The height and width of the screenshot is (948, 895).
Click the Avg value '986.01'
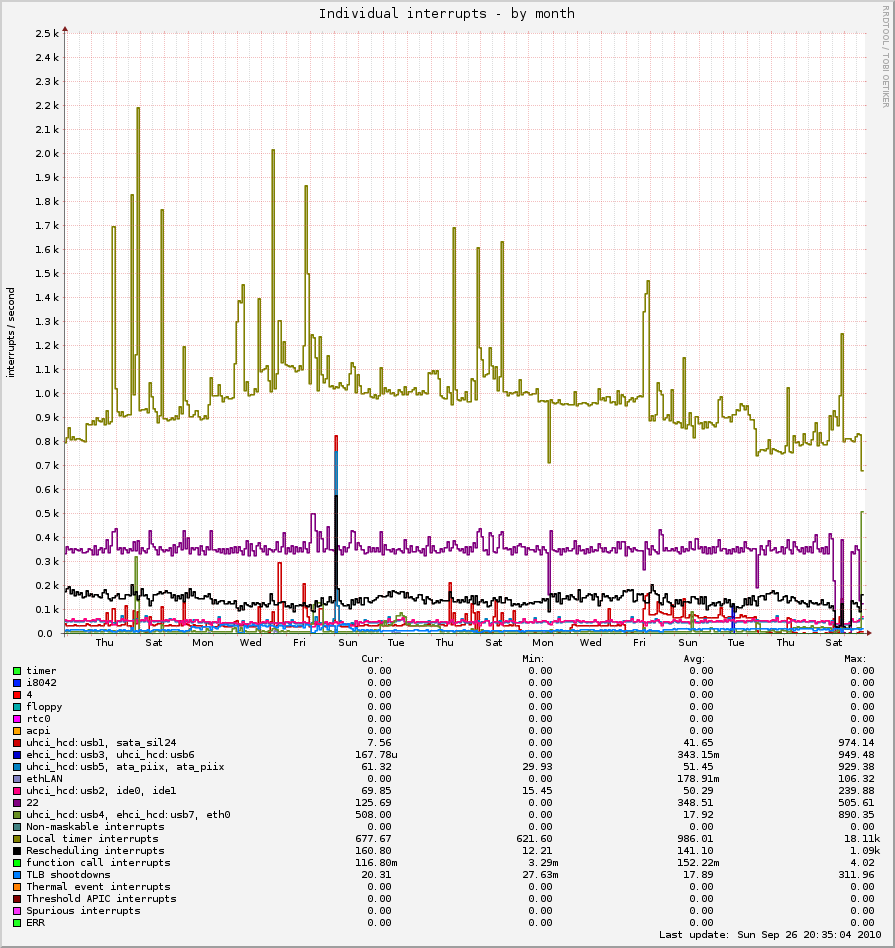coord(695,839)
